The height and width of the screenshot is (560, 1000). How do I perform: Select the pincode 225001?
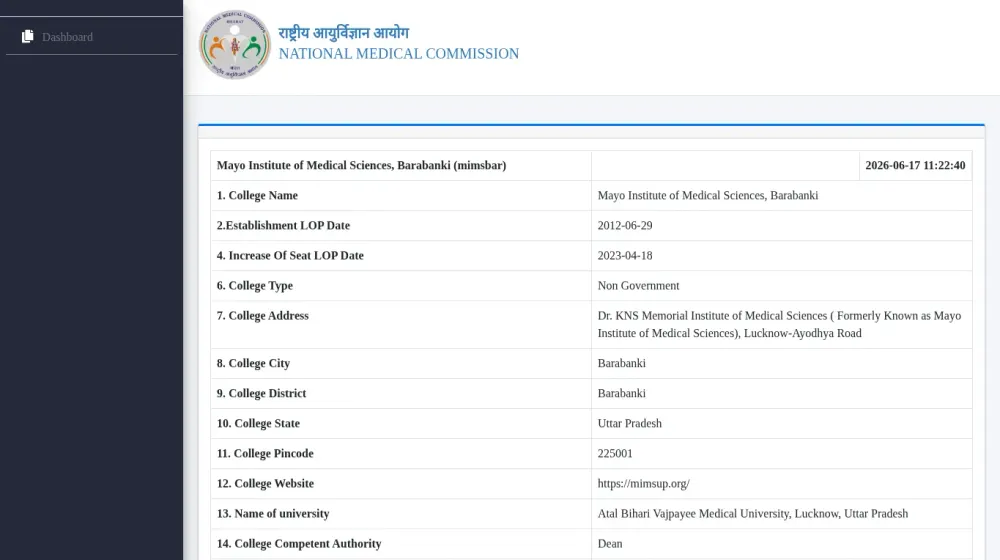point(615,453)
